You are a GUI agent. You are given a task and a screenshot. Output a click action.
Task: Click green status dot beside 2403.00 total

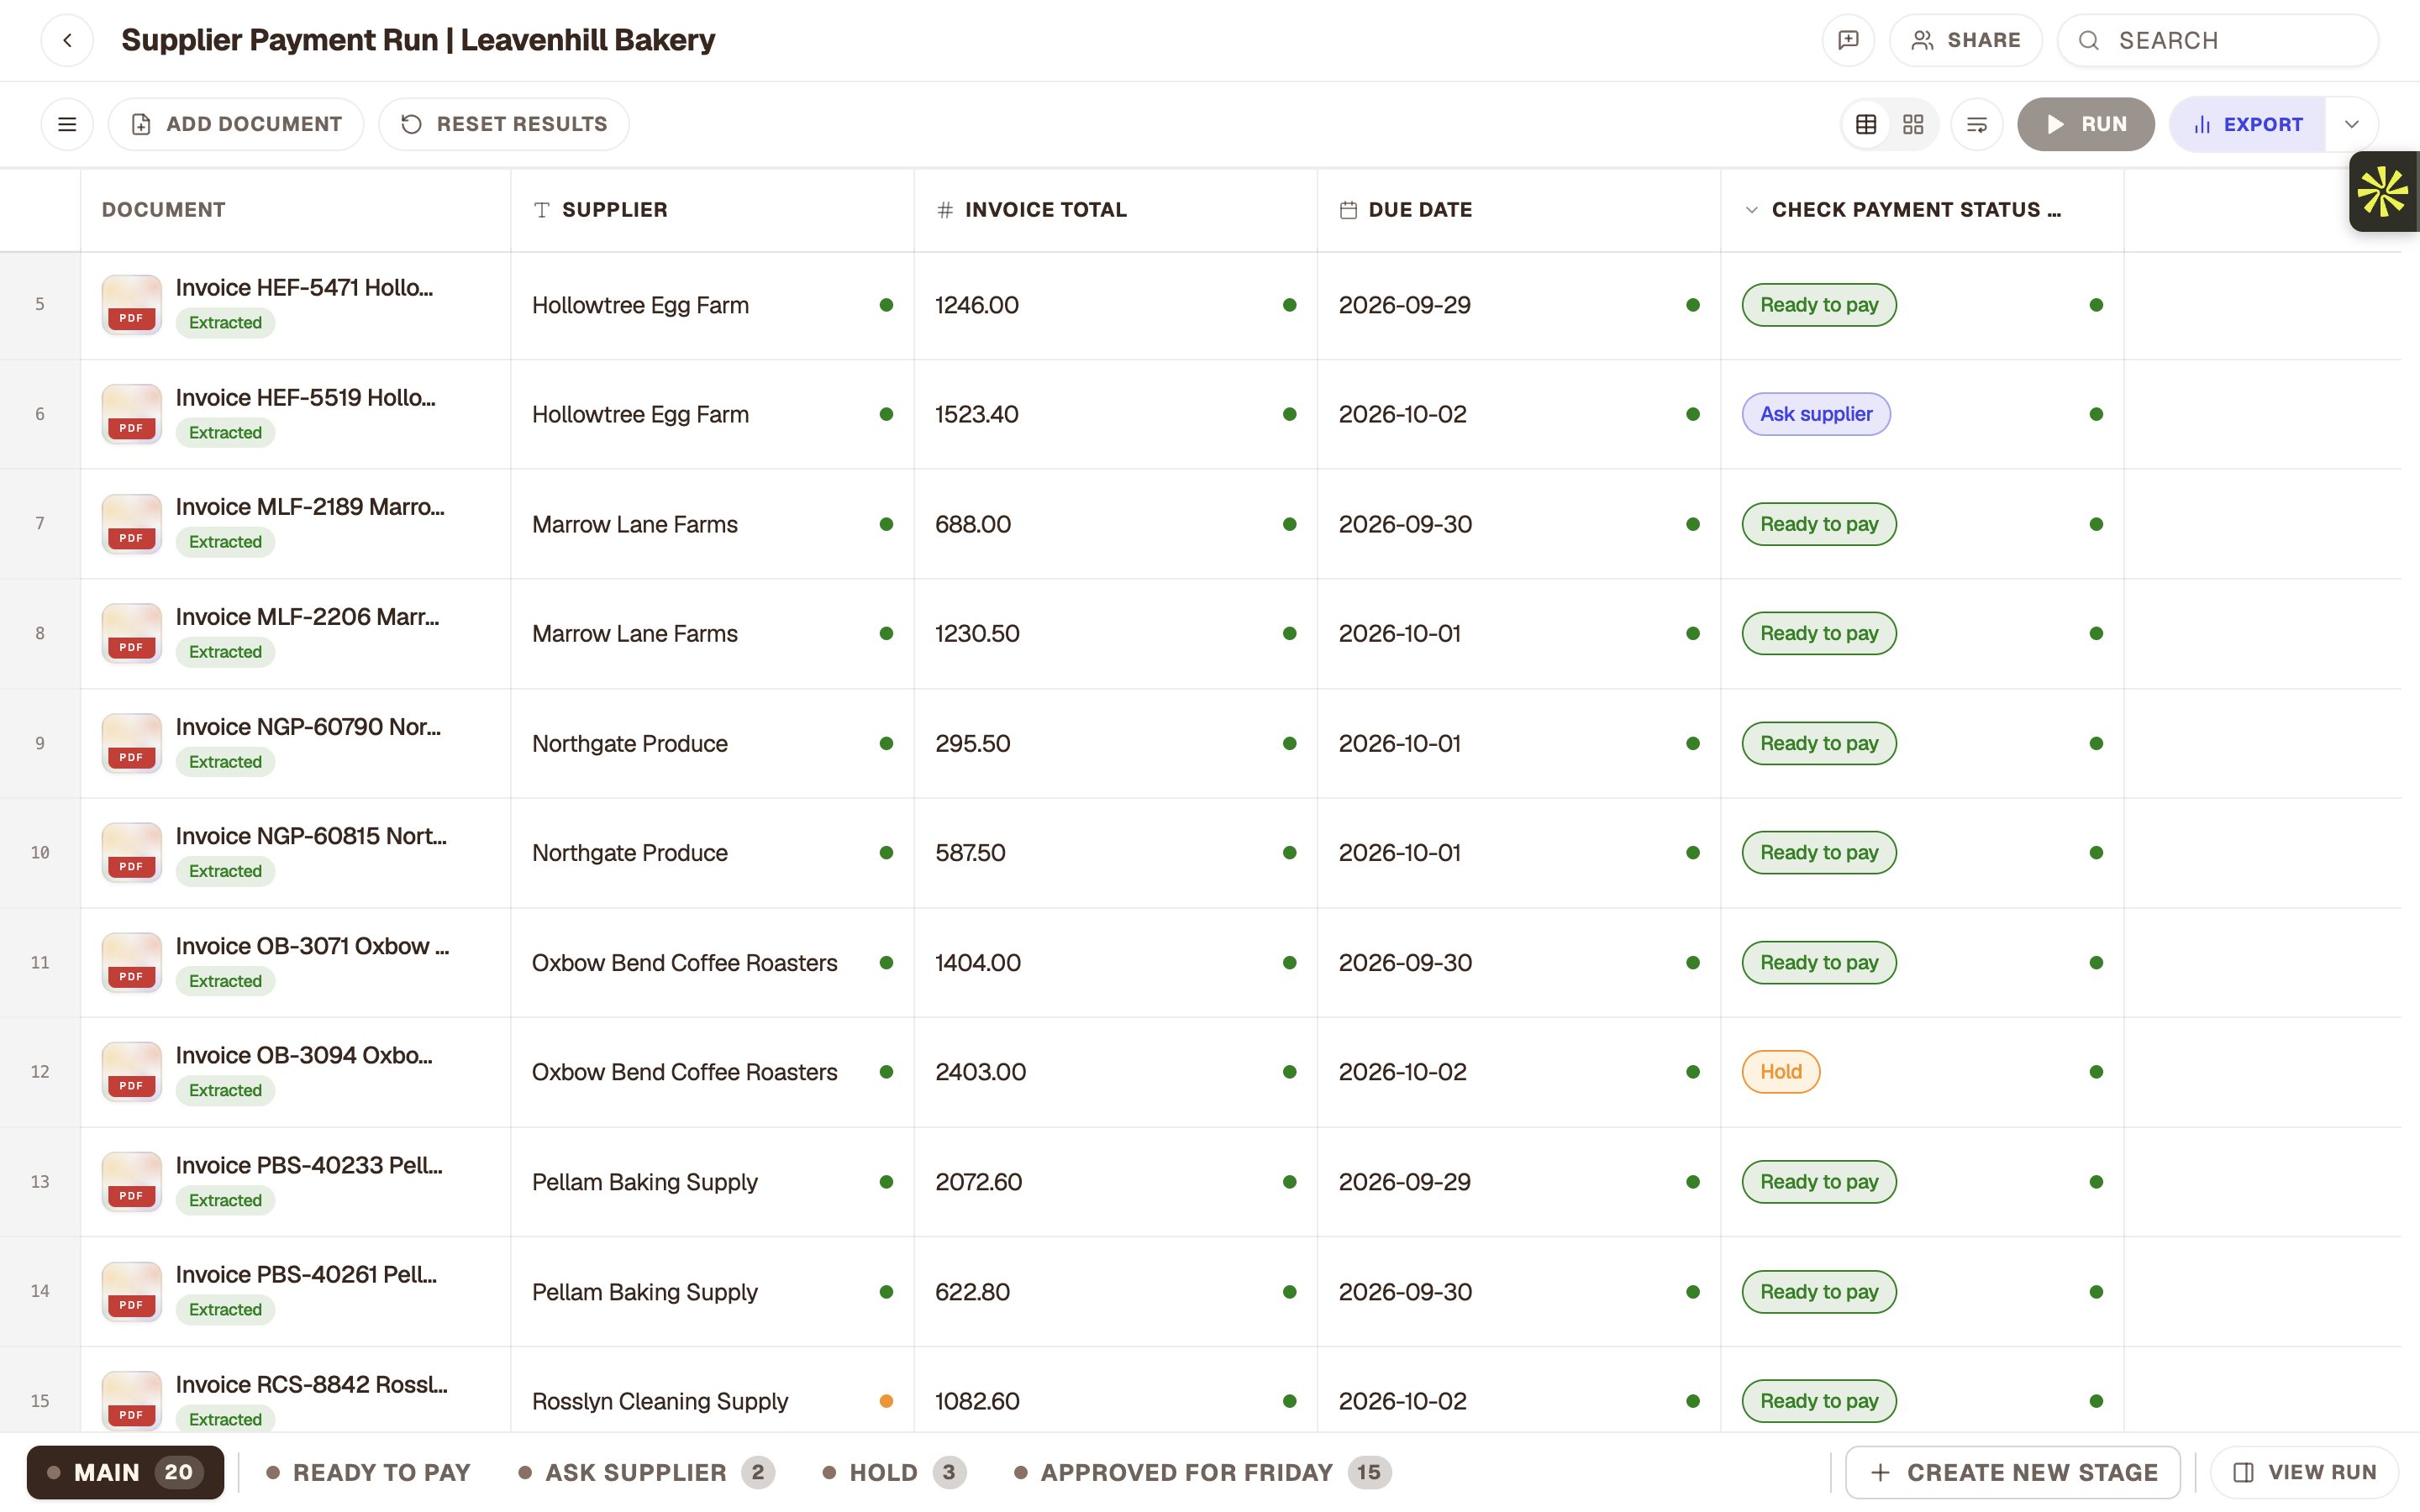coord(1289,1072)
